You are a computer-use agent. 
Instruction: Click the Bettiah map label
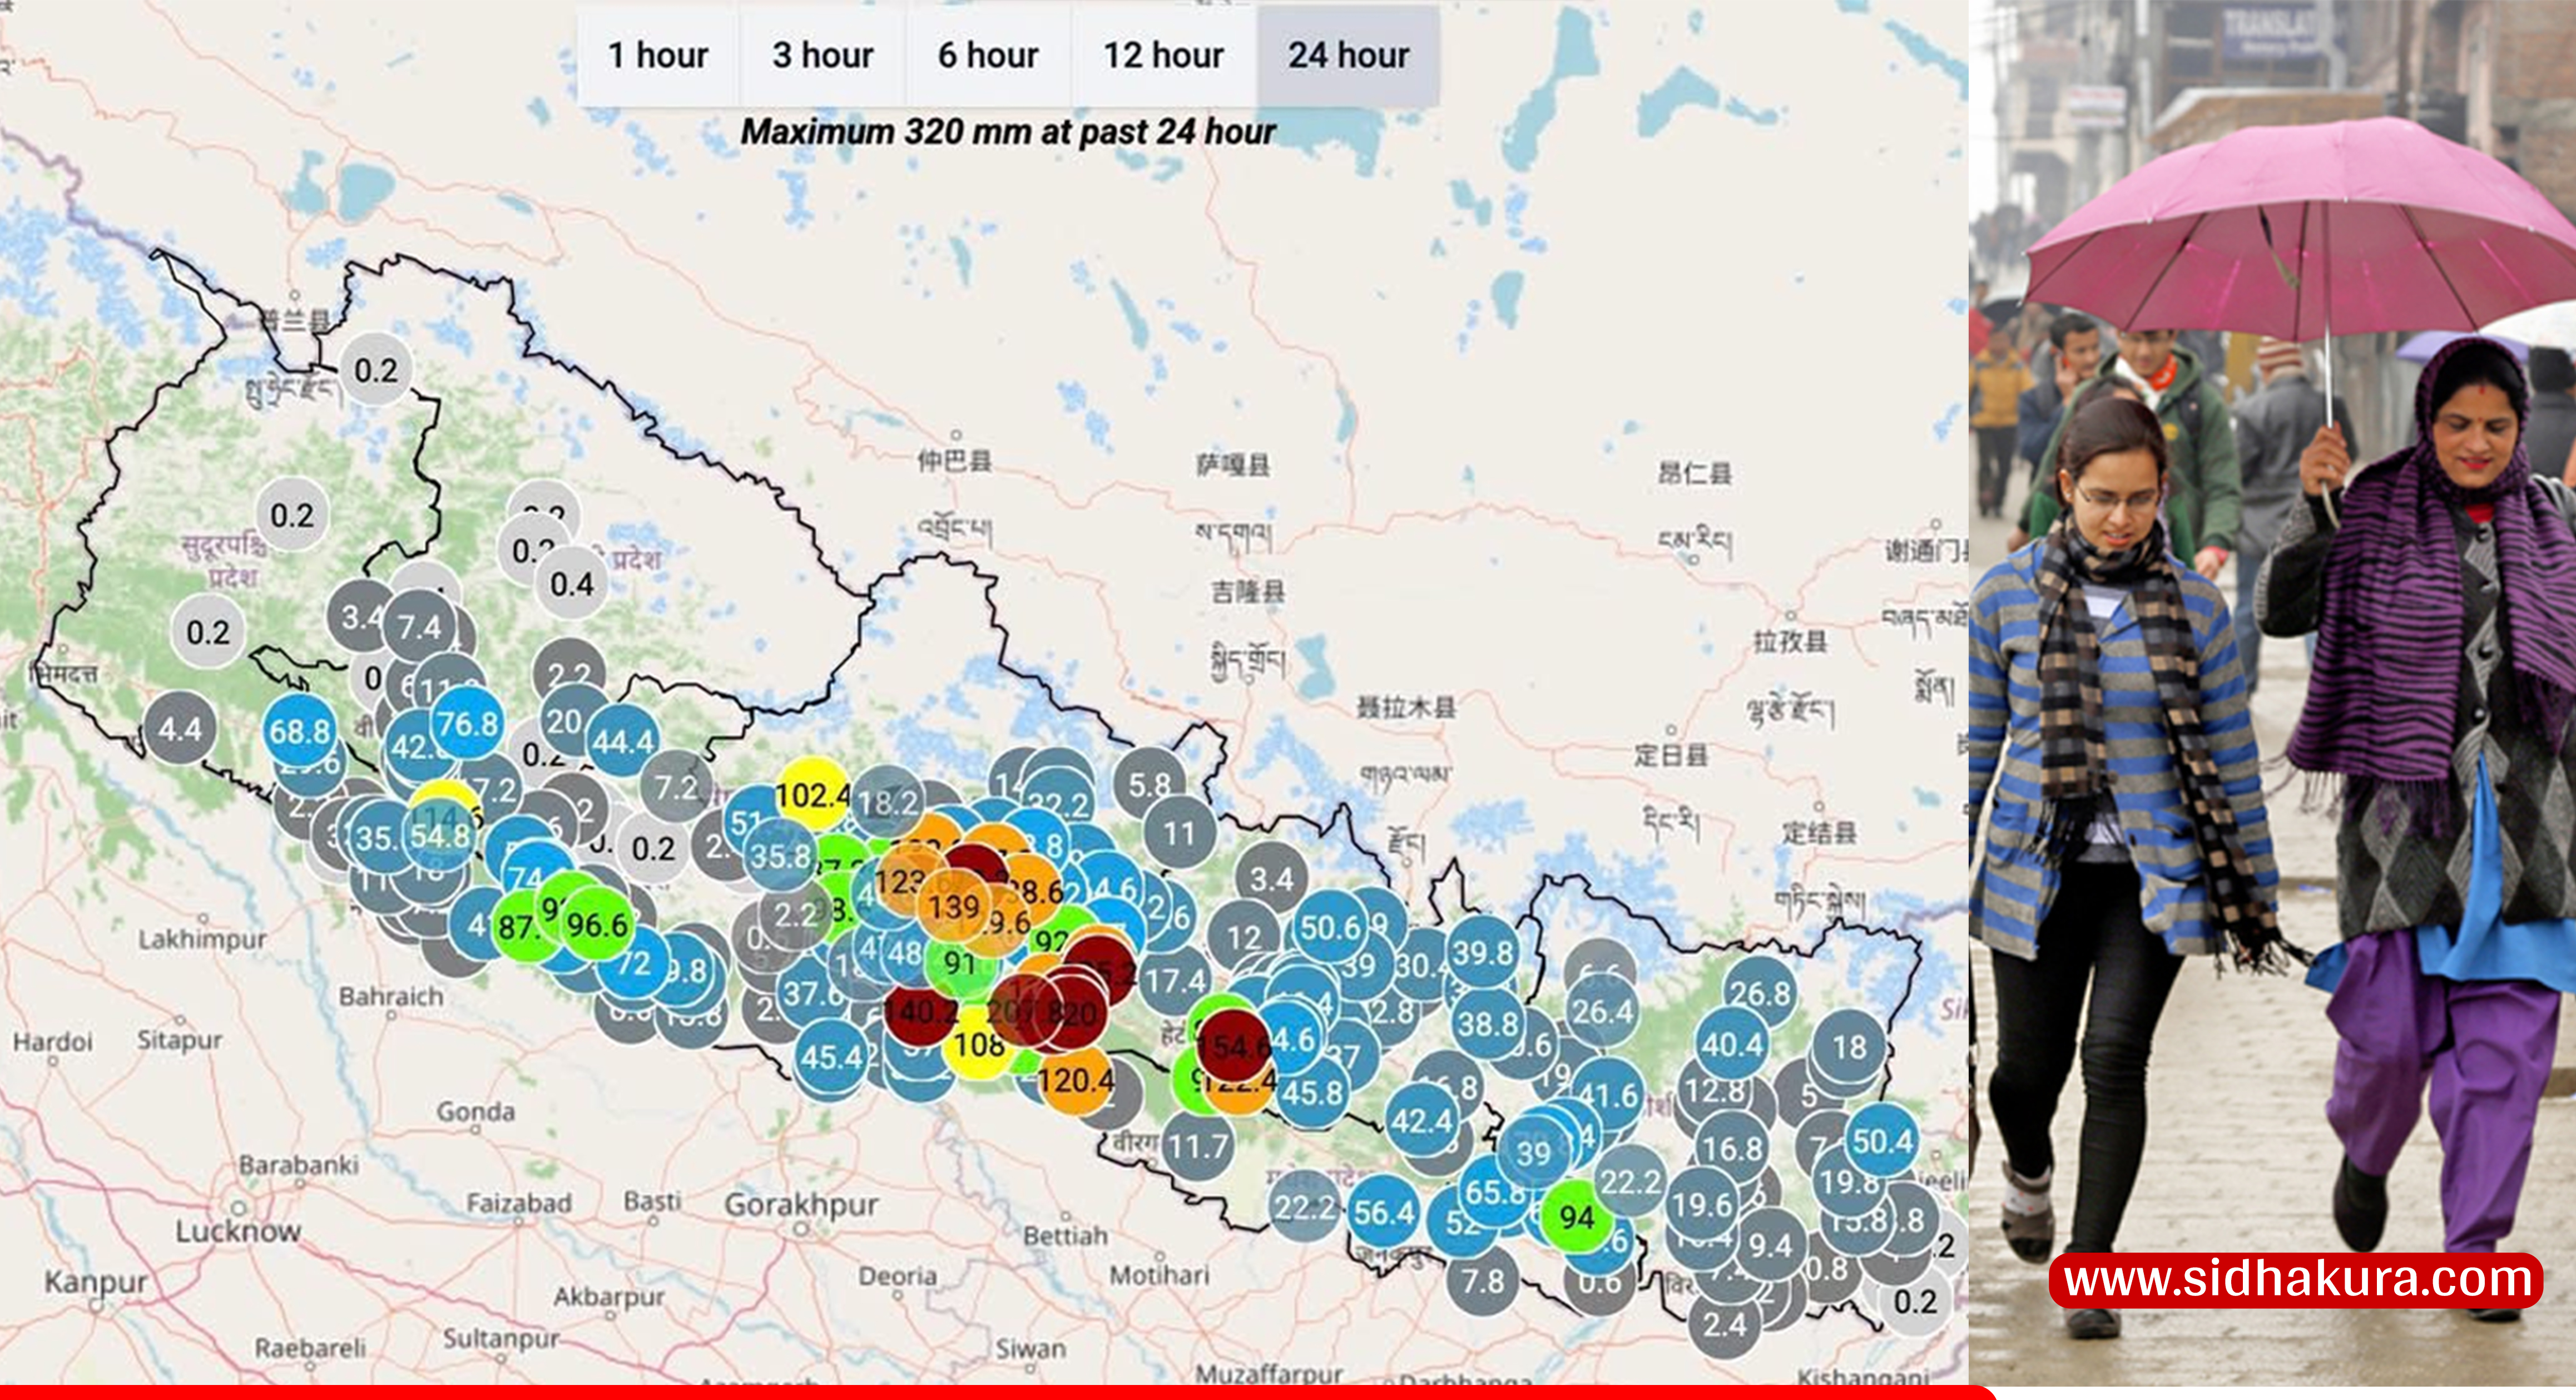[x=1065, y=1236]
